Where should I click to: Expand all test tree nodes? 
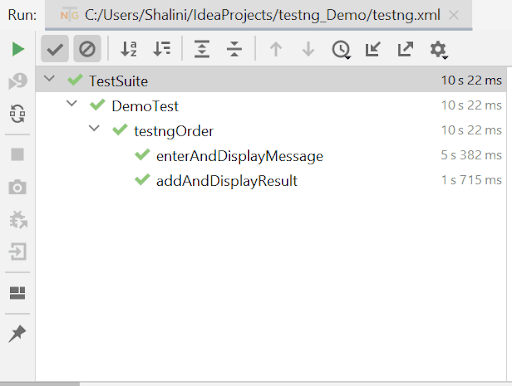pyautogui.click(x=202, y=49)
